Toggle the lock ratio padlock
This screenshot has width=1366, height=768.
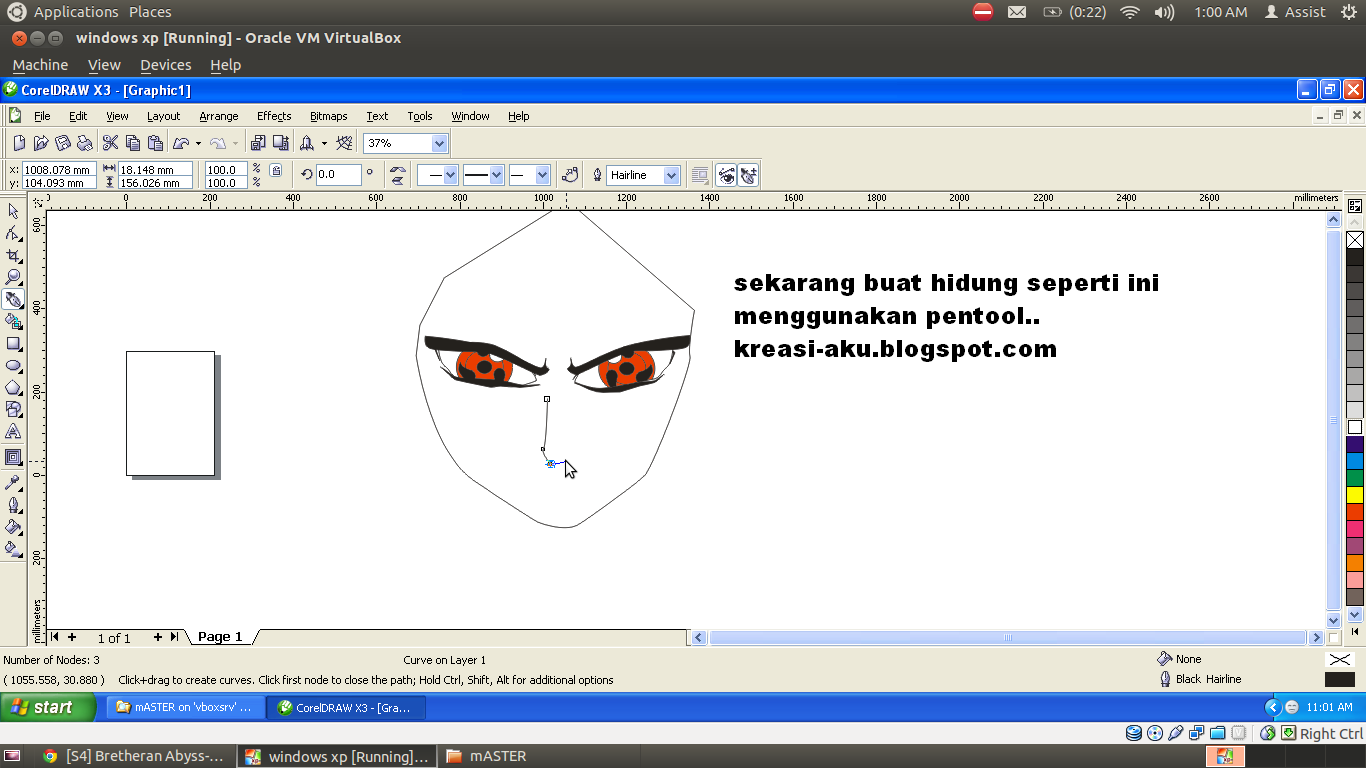click(x=276, y=171)
